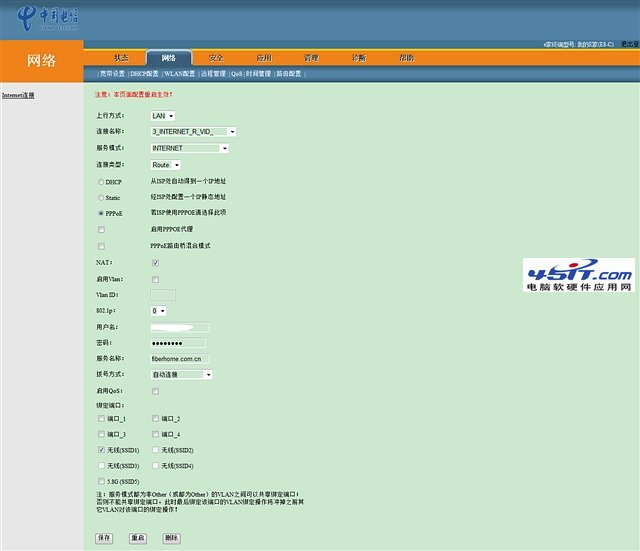Check the 无线(SSID3) checkbox

101,465
